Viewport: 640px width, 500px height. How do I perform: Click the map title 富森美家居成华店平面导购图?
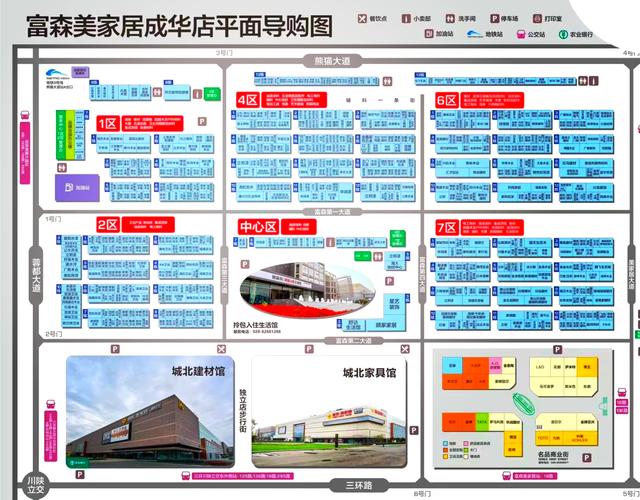pyautogui.click(x=180, y=25)
